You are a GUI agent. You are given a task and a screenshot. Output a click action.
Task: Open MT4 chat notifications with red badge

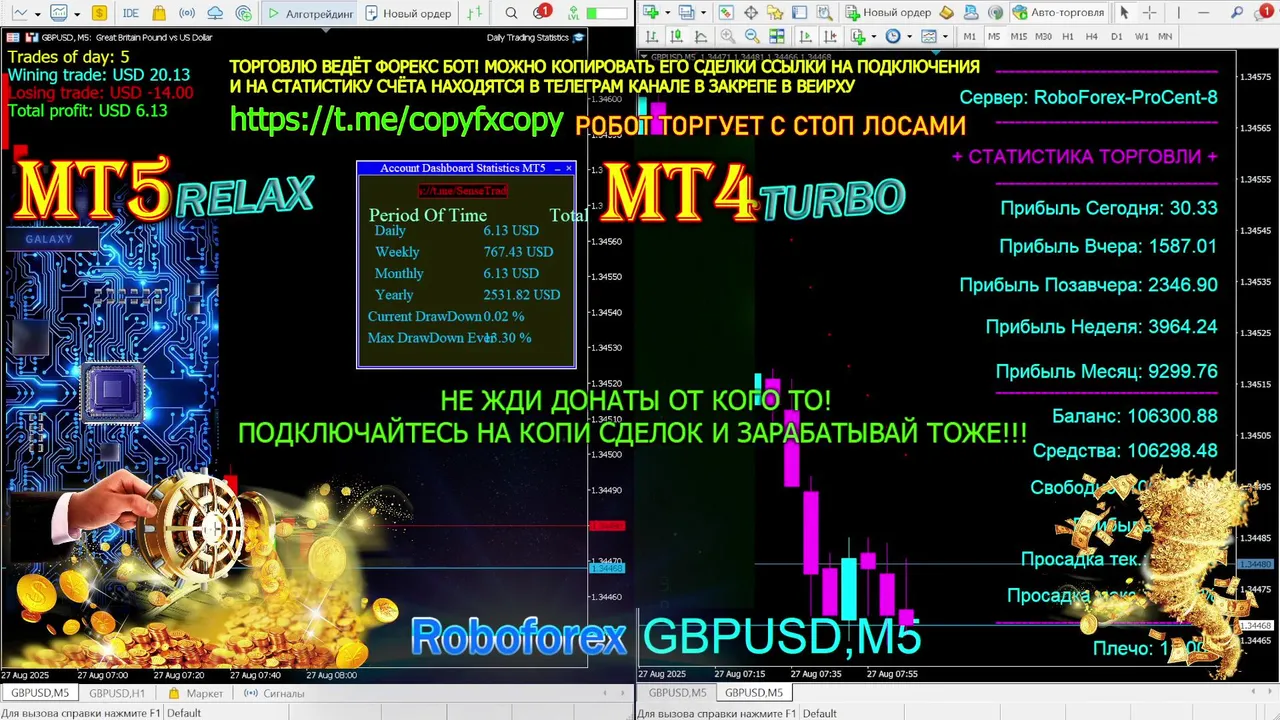[x=1264, y=13]
